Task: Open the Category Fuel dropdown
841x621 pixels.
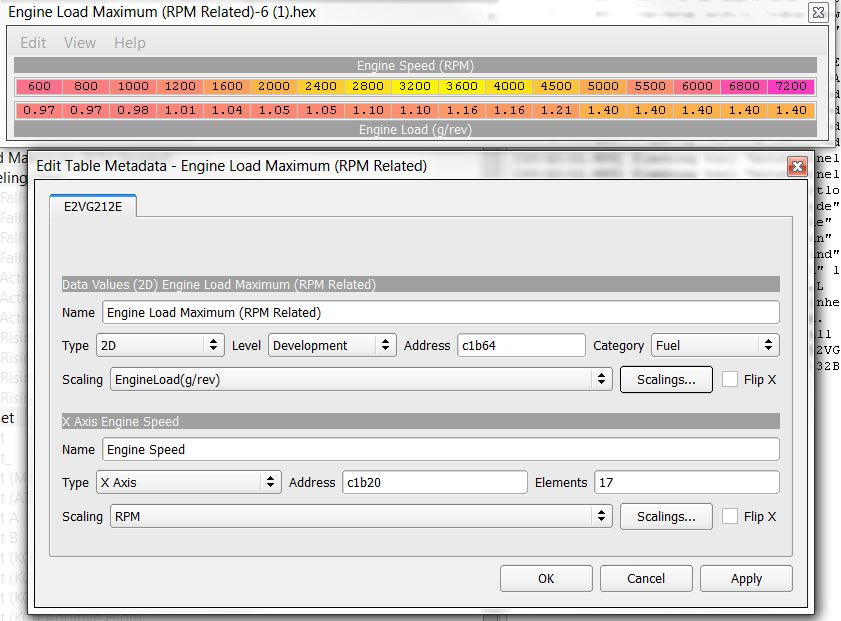Action: pyautogui.click(x=714, y=345)
